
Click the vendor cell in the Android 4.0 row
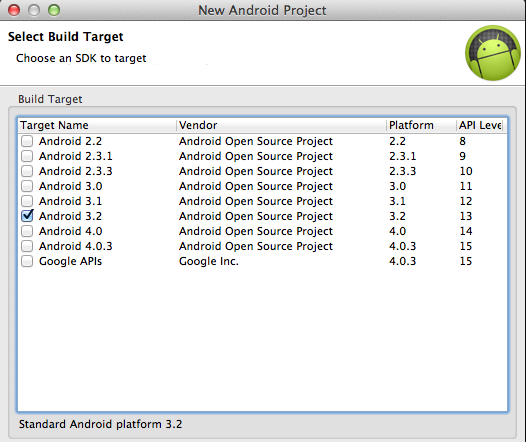coord(256,231)
